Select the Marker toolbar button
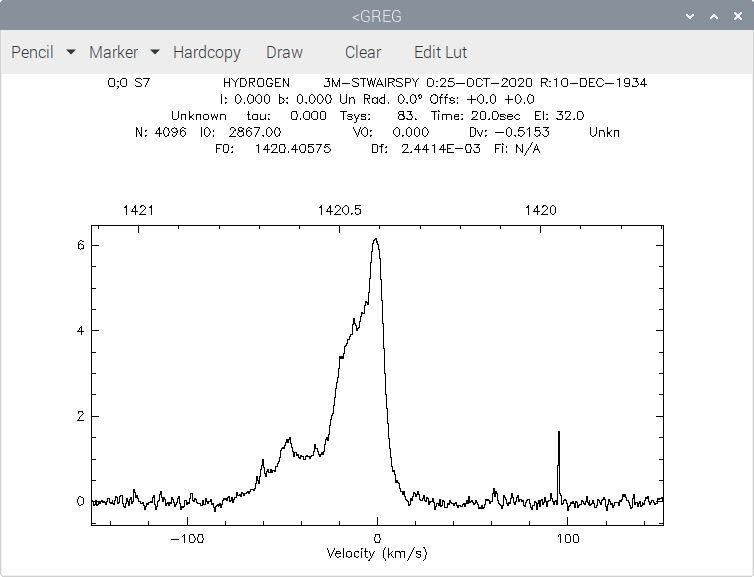This screenshot has height=577, width=754. click(x=113, y=52)
